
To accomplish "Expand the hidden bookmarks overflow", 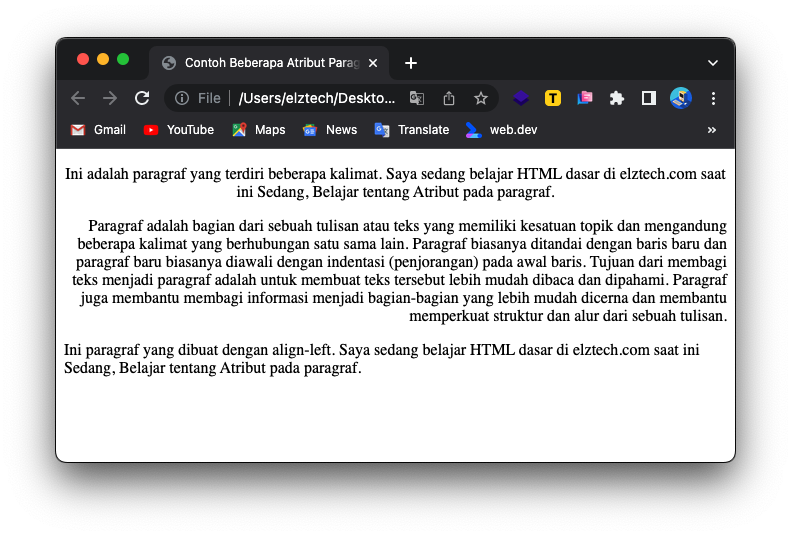I will click(712, 130).
